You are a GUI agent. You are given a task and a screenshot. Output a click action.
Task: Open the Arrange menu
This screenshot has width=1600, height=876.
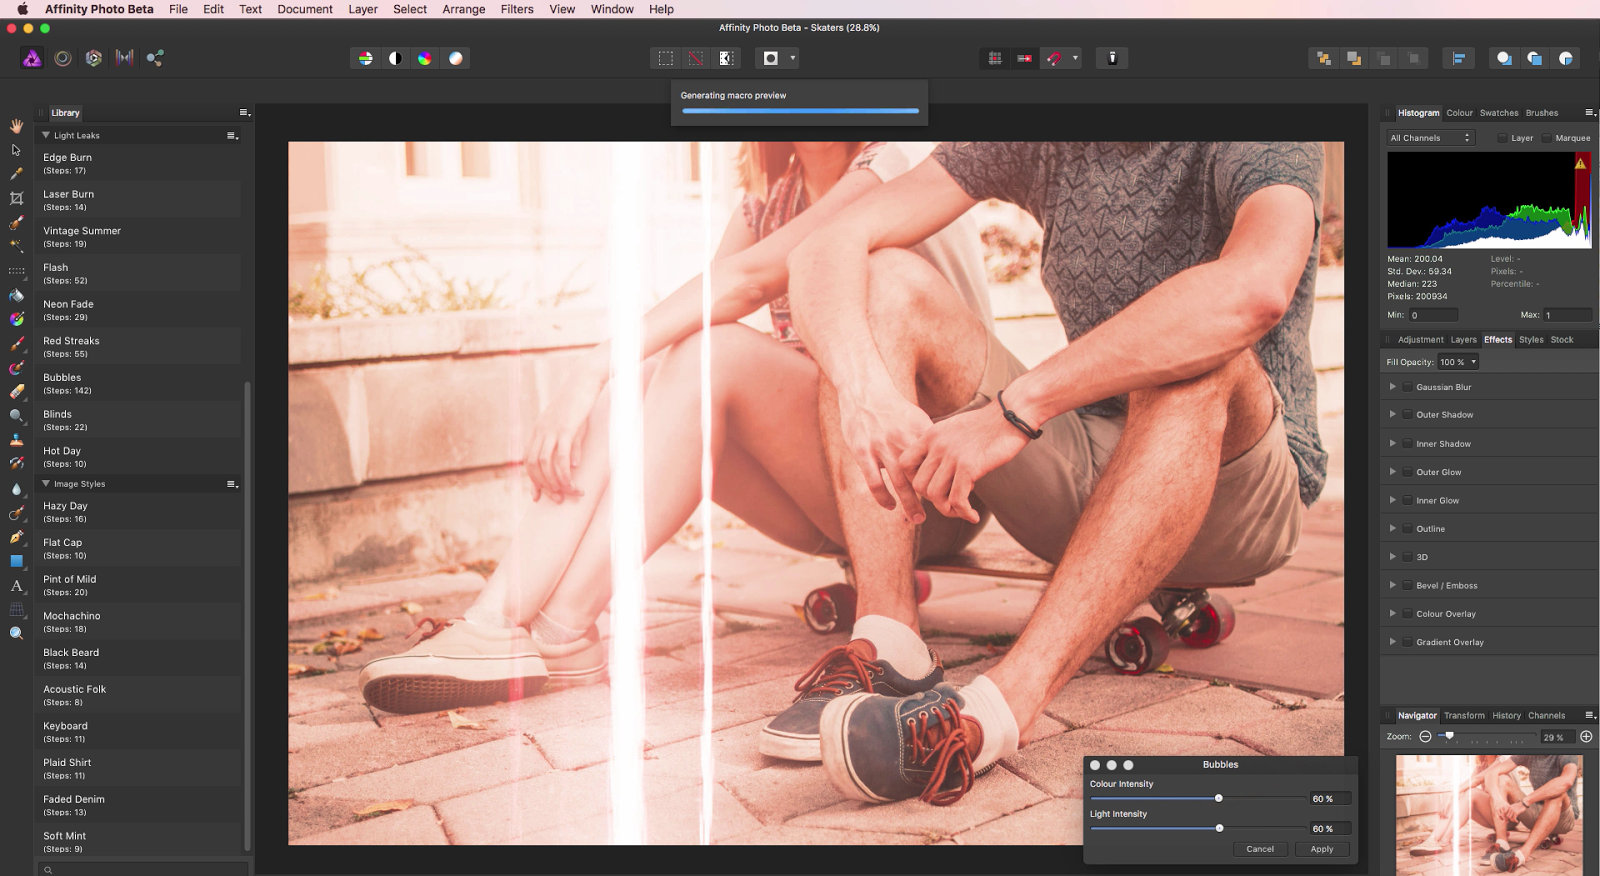pos(464,9)
